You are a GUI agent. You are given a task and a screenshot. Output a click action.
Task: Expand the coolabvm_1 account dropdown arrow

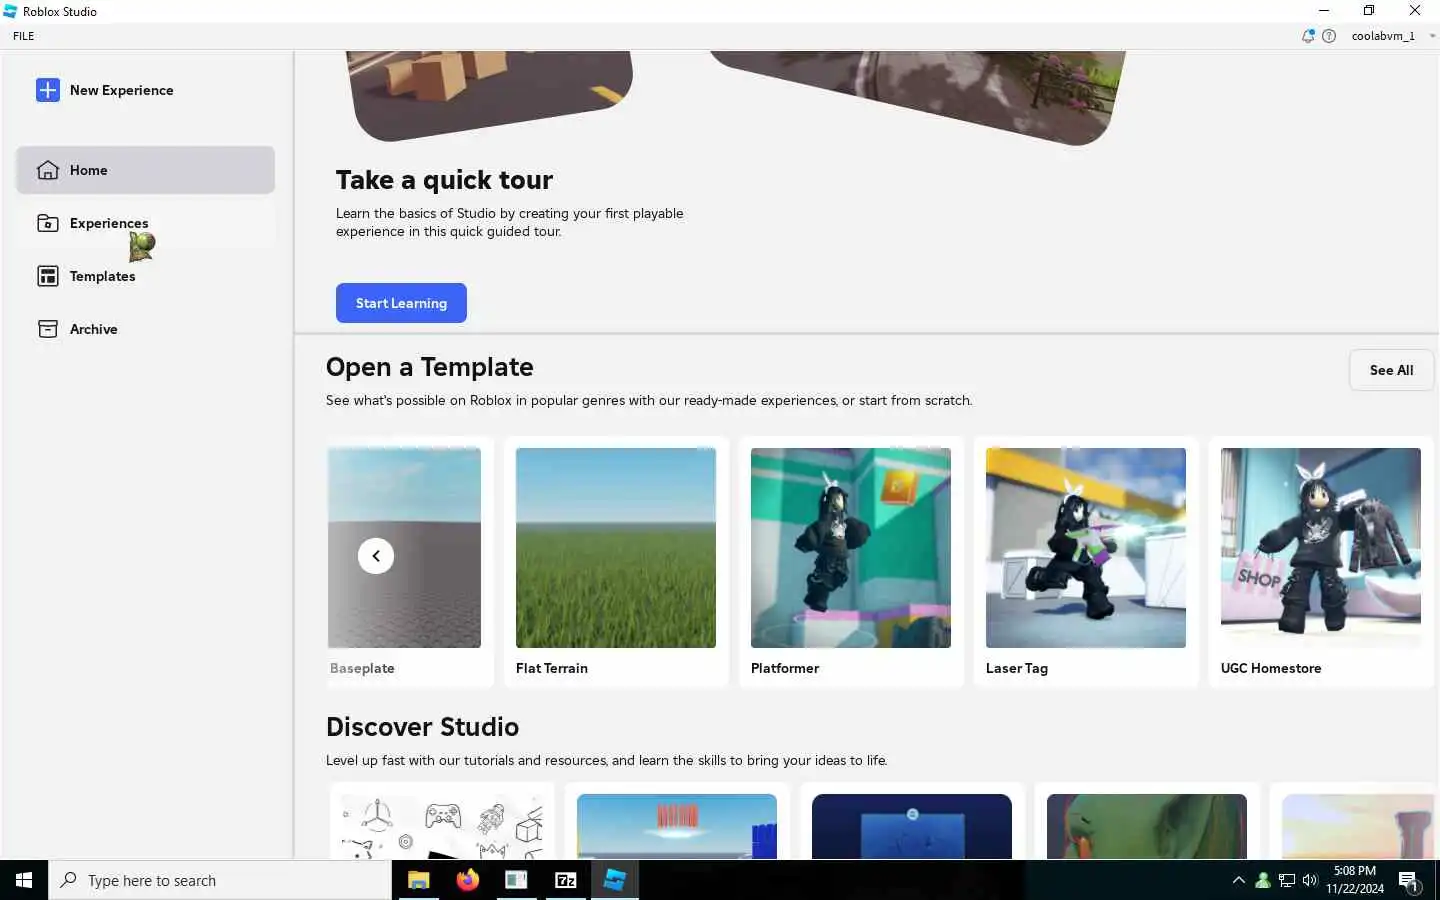point(1432,36)
